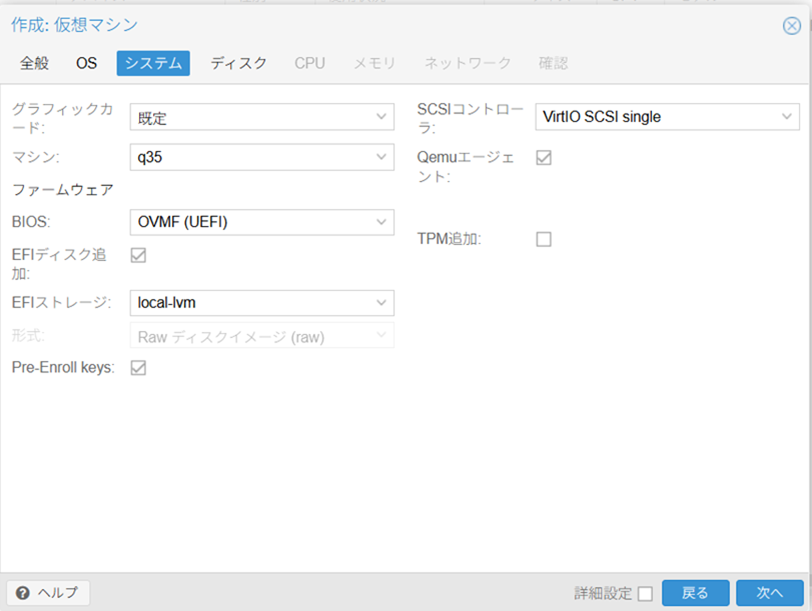Click the EFIディスク追加 label
The height and width of the screenshot is (611, 812).
tap(59, 264)
